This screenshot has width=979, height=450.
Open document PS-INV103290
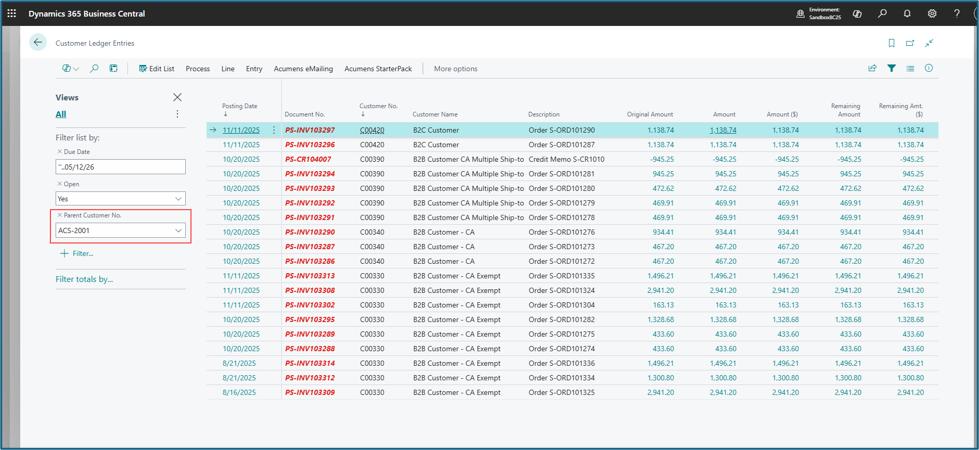tap(310, 232)
